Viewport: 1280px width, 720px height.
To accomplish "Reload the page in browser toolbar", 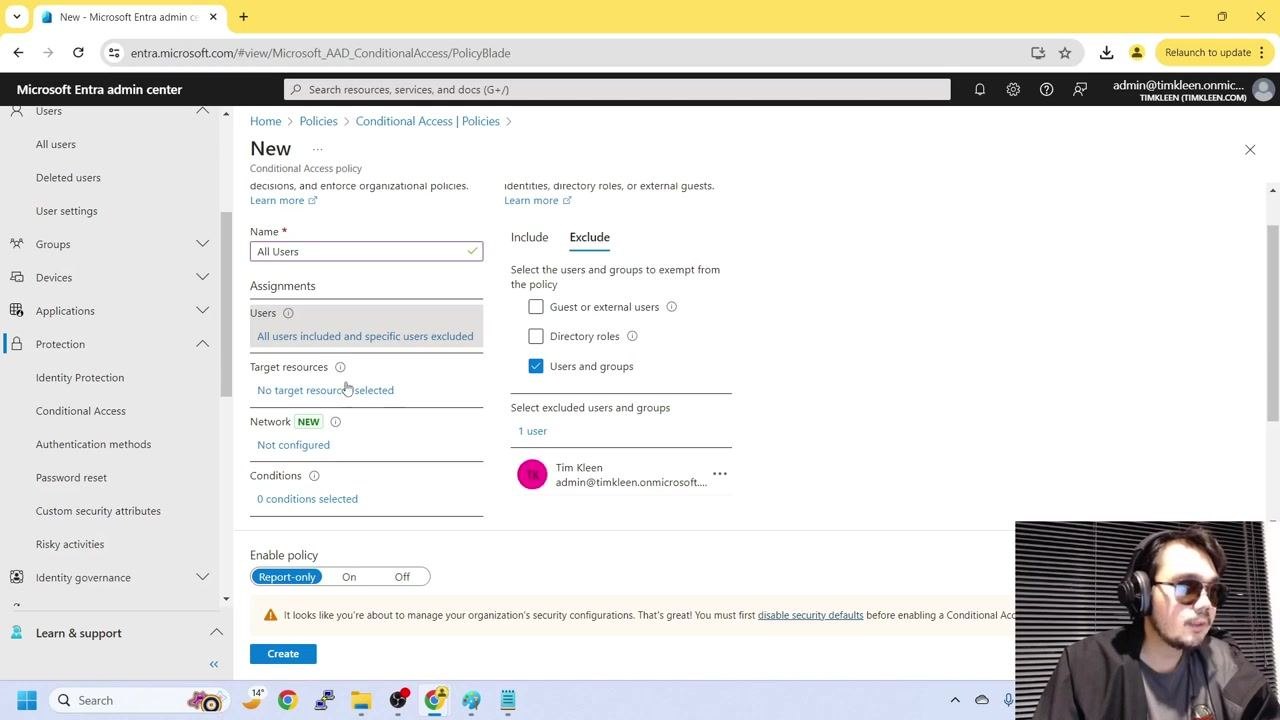I will pyautogui.click(x=78, y=52).
